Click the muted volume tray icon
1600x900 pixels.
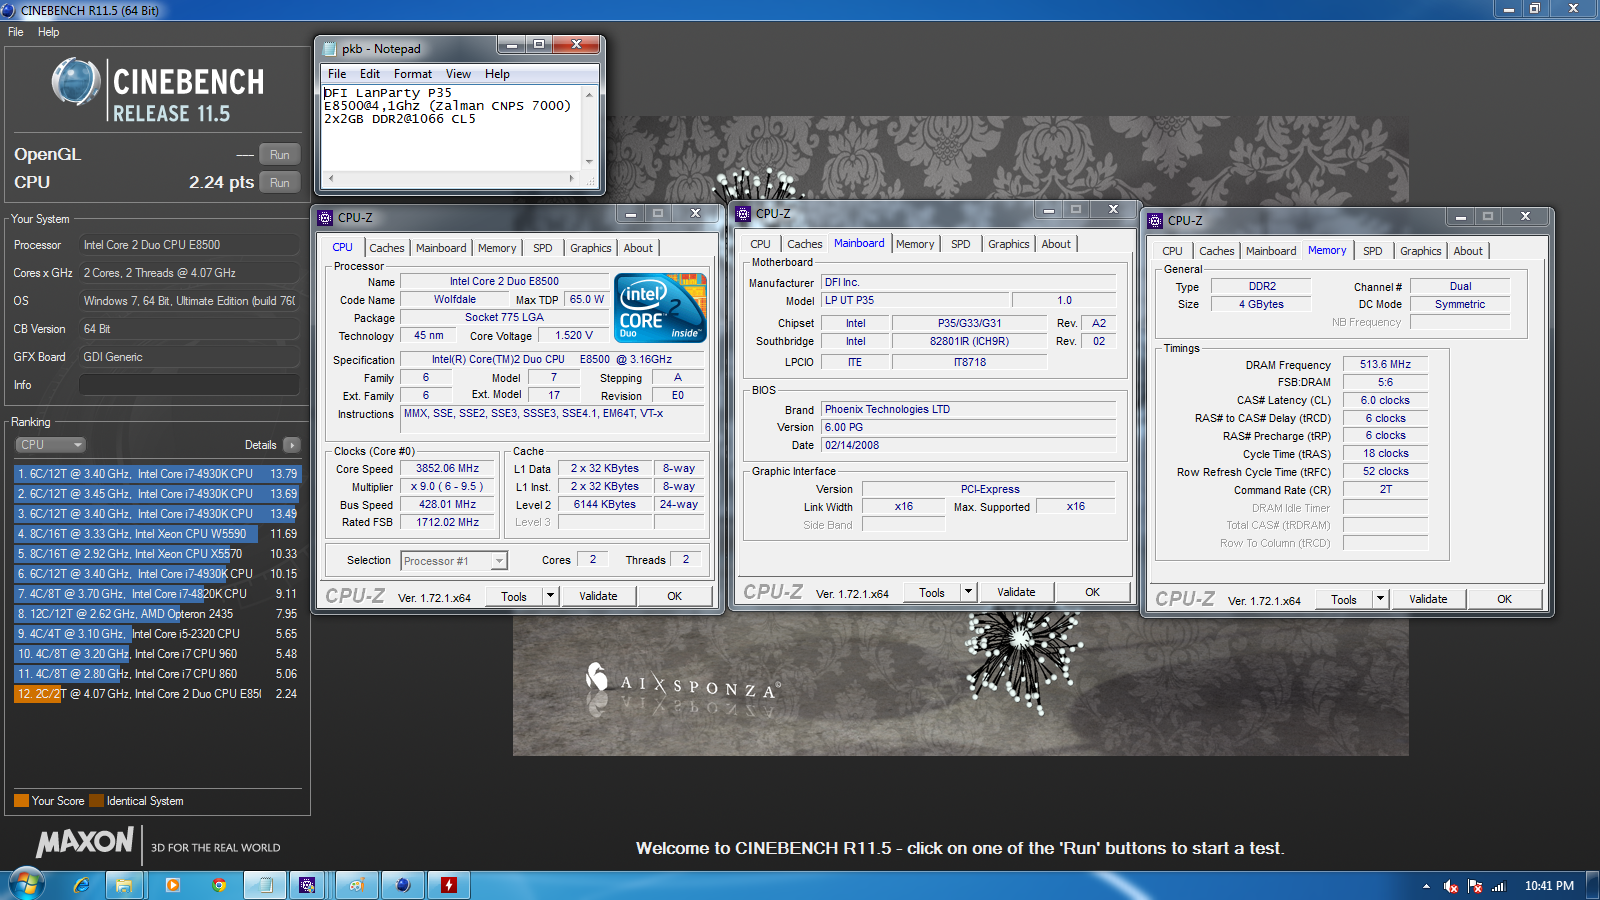tap(1451, 886)
